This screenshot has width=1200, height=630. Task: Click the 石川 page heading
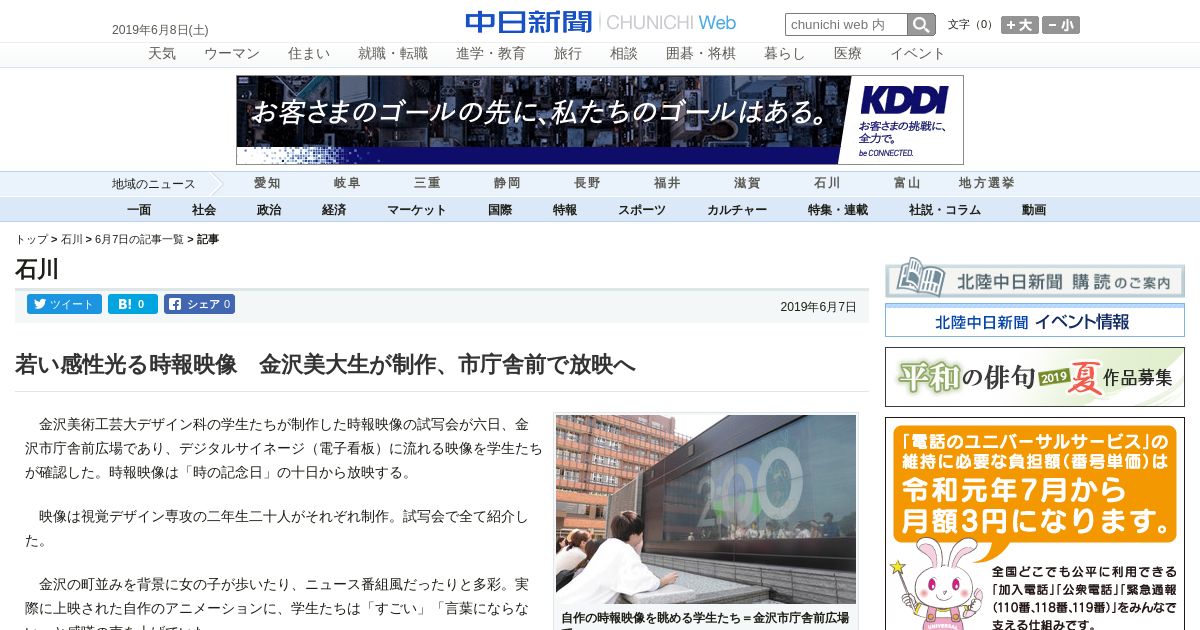[x=37, y=269]
